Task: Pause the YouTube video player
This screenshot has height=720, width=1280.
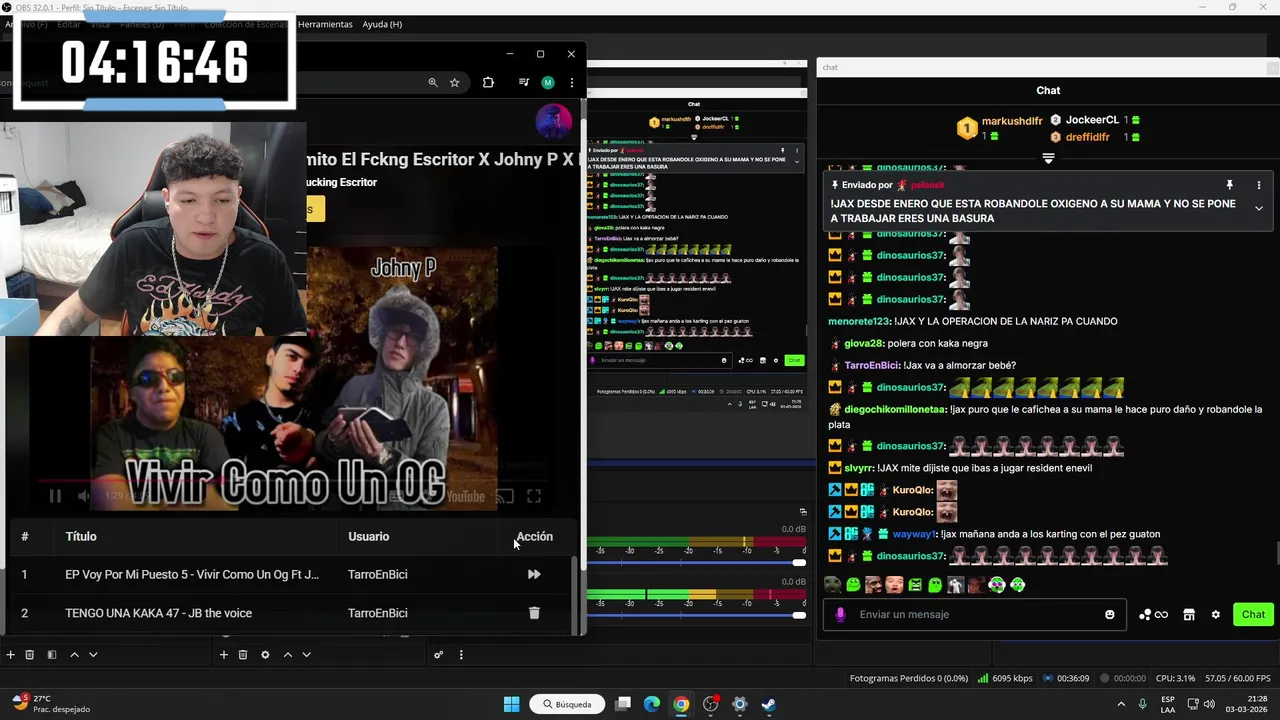Action: coord(55,496)
